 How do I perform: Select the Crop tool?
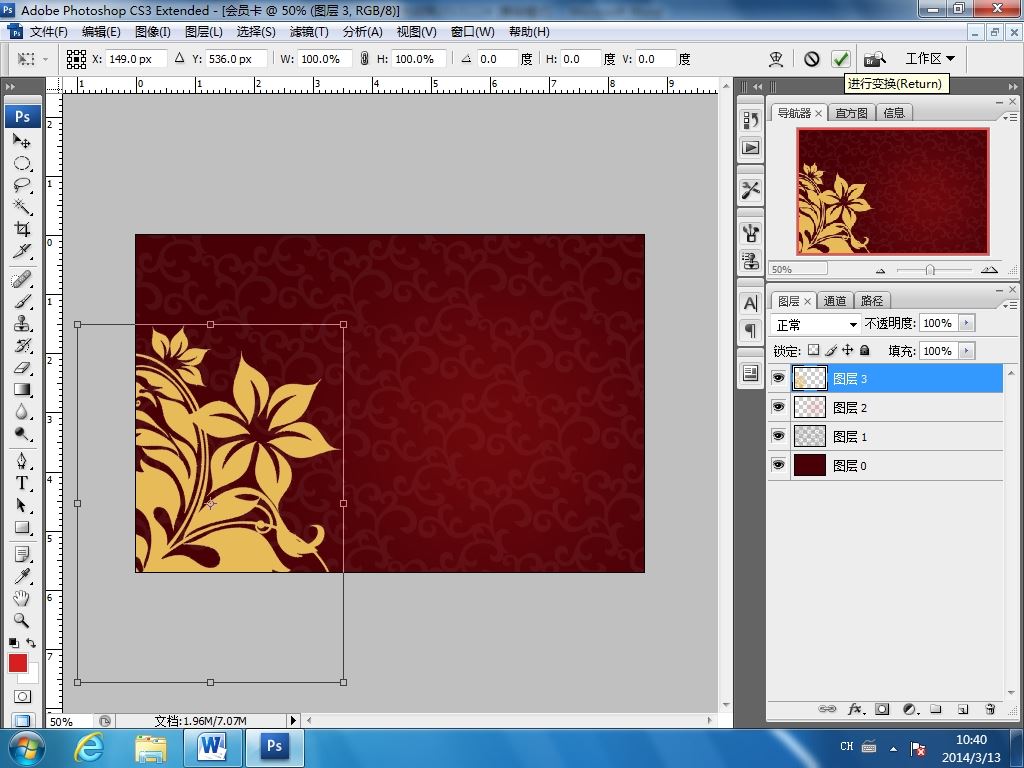[22, 229]
